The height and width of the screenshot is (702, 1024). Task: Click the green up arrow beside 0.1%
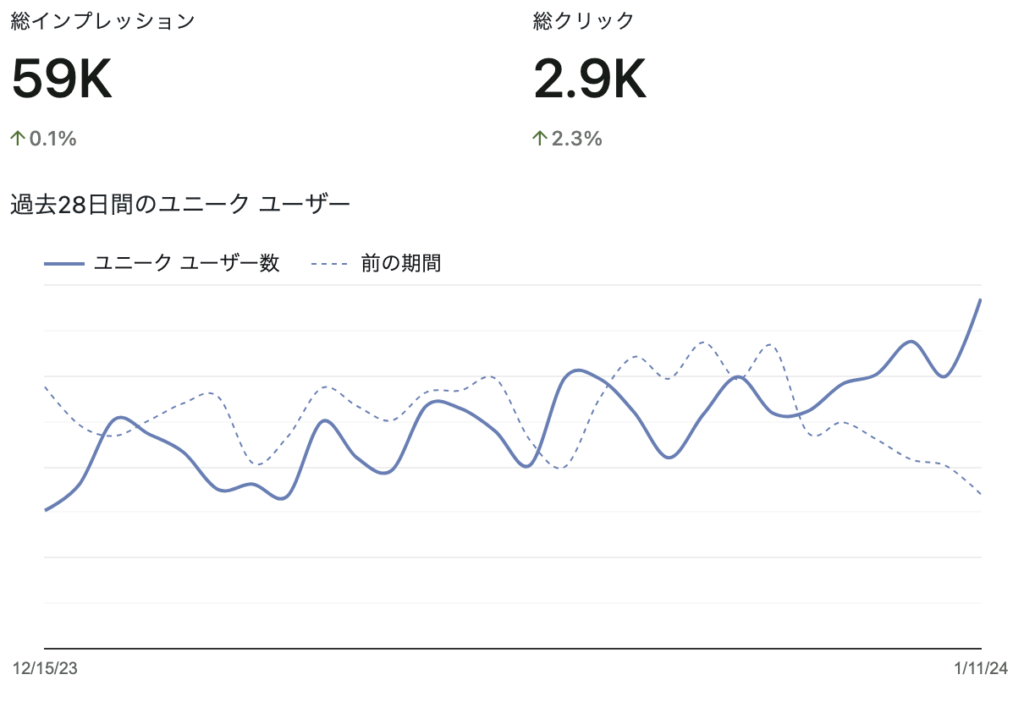(x=18, y=139)
